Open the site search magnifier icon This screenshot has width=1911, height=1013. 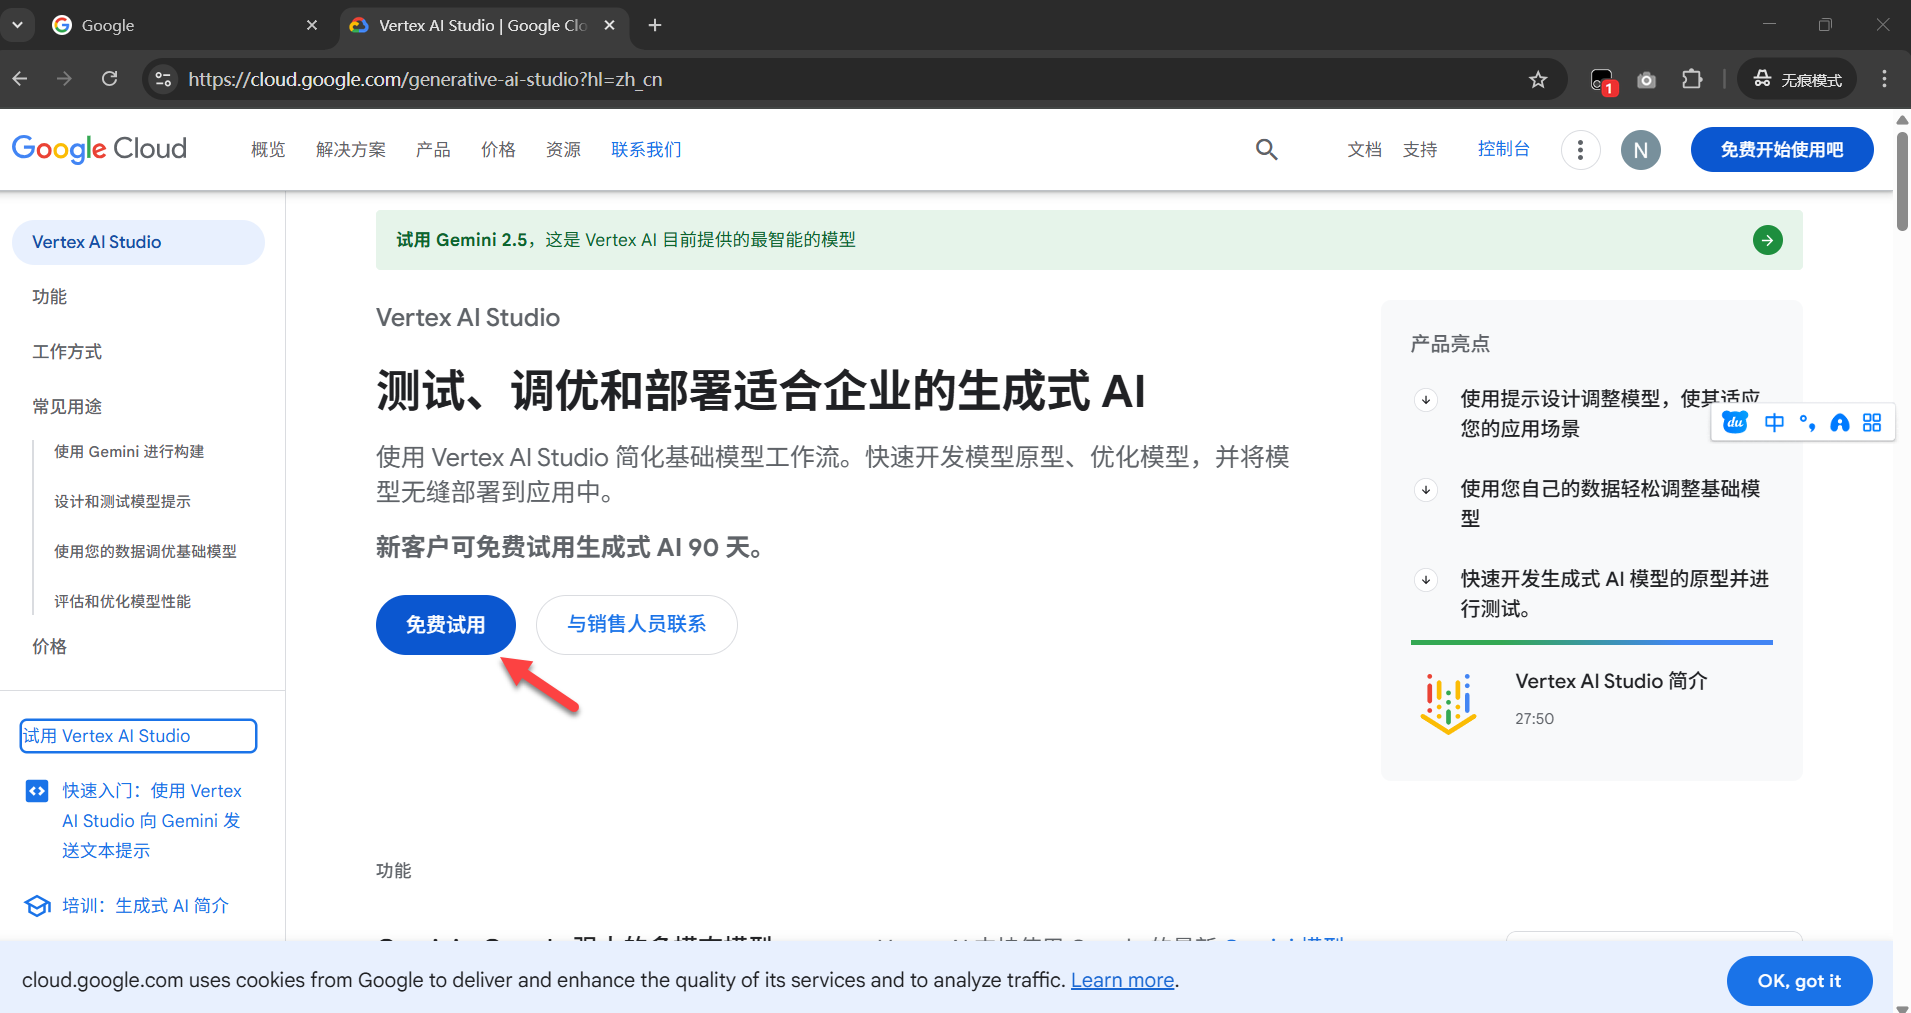[1266, 150]
